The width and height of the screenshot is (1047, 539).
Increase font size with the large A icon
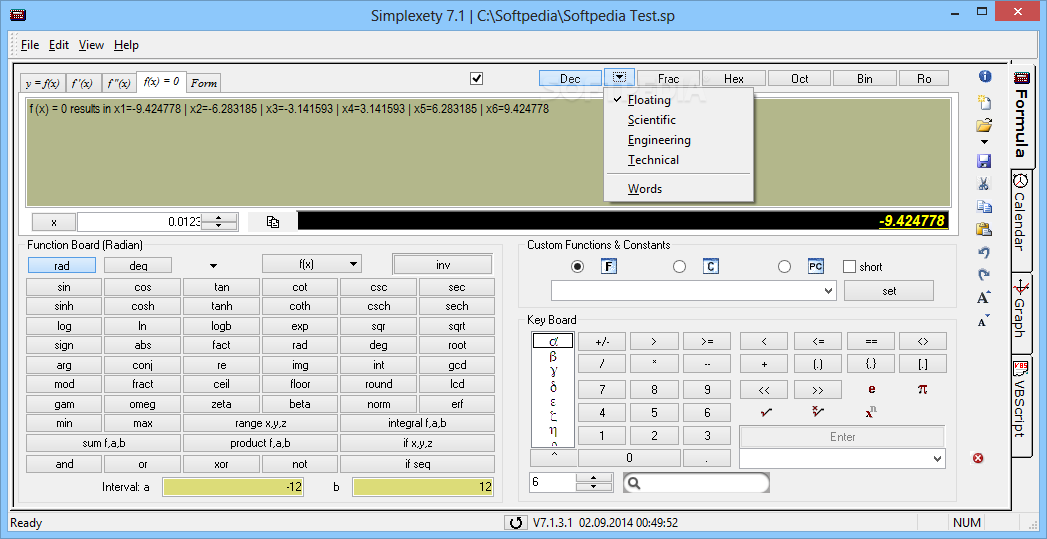tap(984, 298)
